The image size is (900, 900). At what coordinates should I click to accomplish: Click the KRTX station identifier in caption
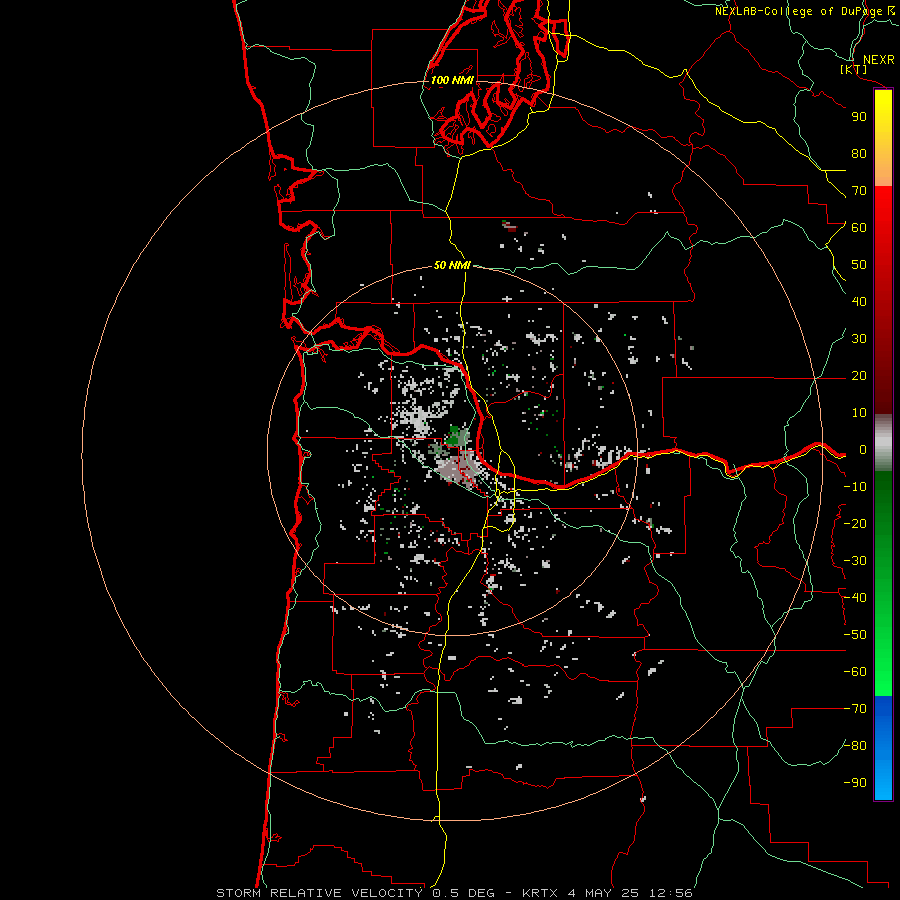pyautogui.click(x=540, y=893)
